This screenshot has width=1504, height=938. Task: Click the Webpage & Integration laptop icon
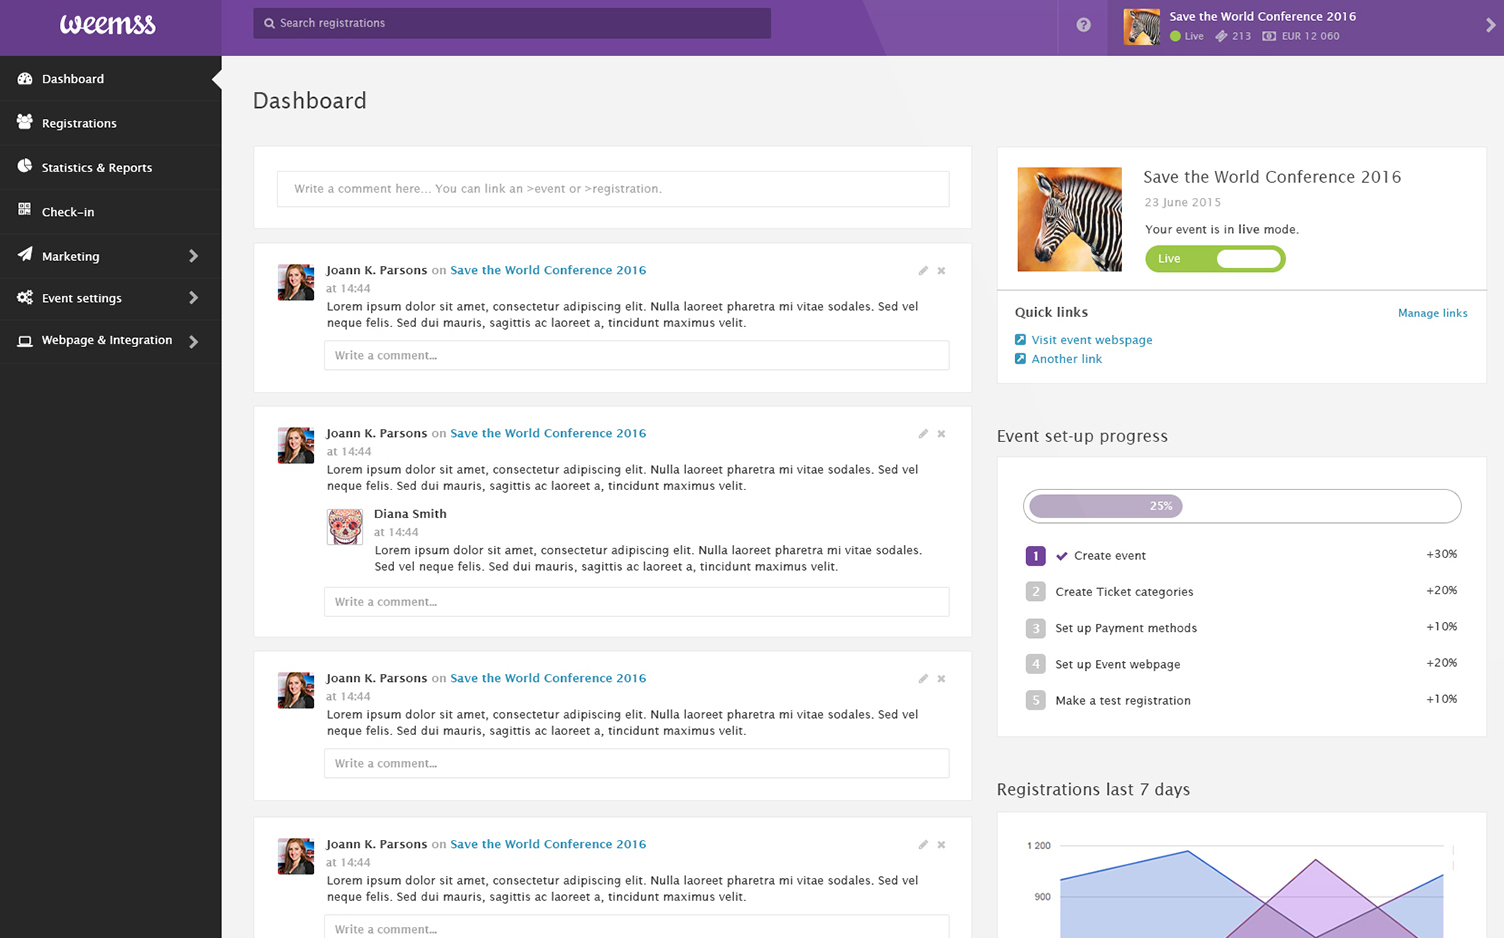click(x=25, y=341)
